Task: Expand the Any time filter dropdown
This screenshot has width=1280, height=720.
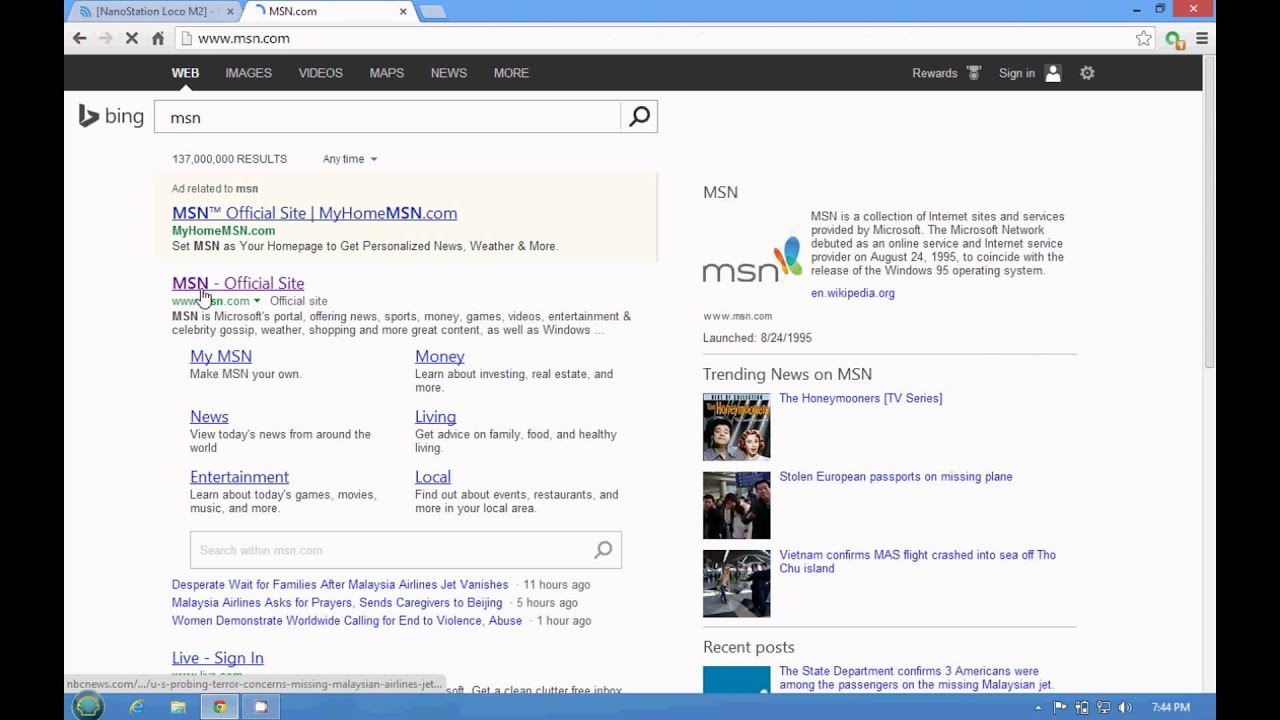Action: pos(350,159)
